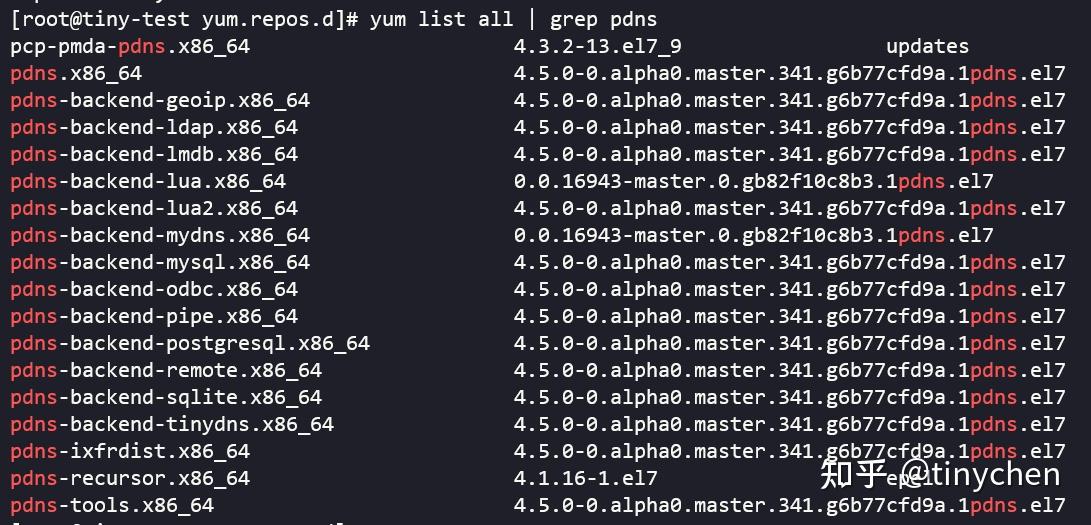Screen dimensions: 1091x525
Task: Click the pcp-pmda-pdns.x86_64 package name
Action: pyautogui.click(x=130, y=47)
